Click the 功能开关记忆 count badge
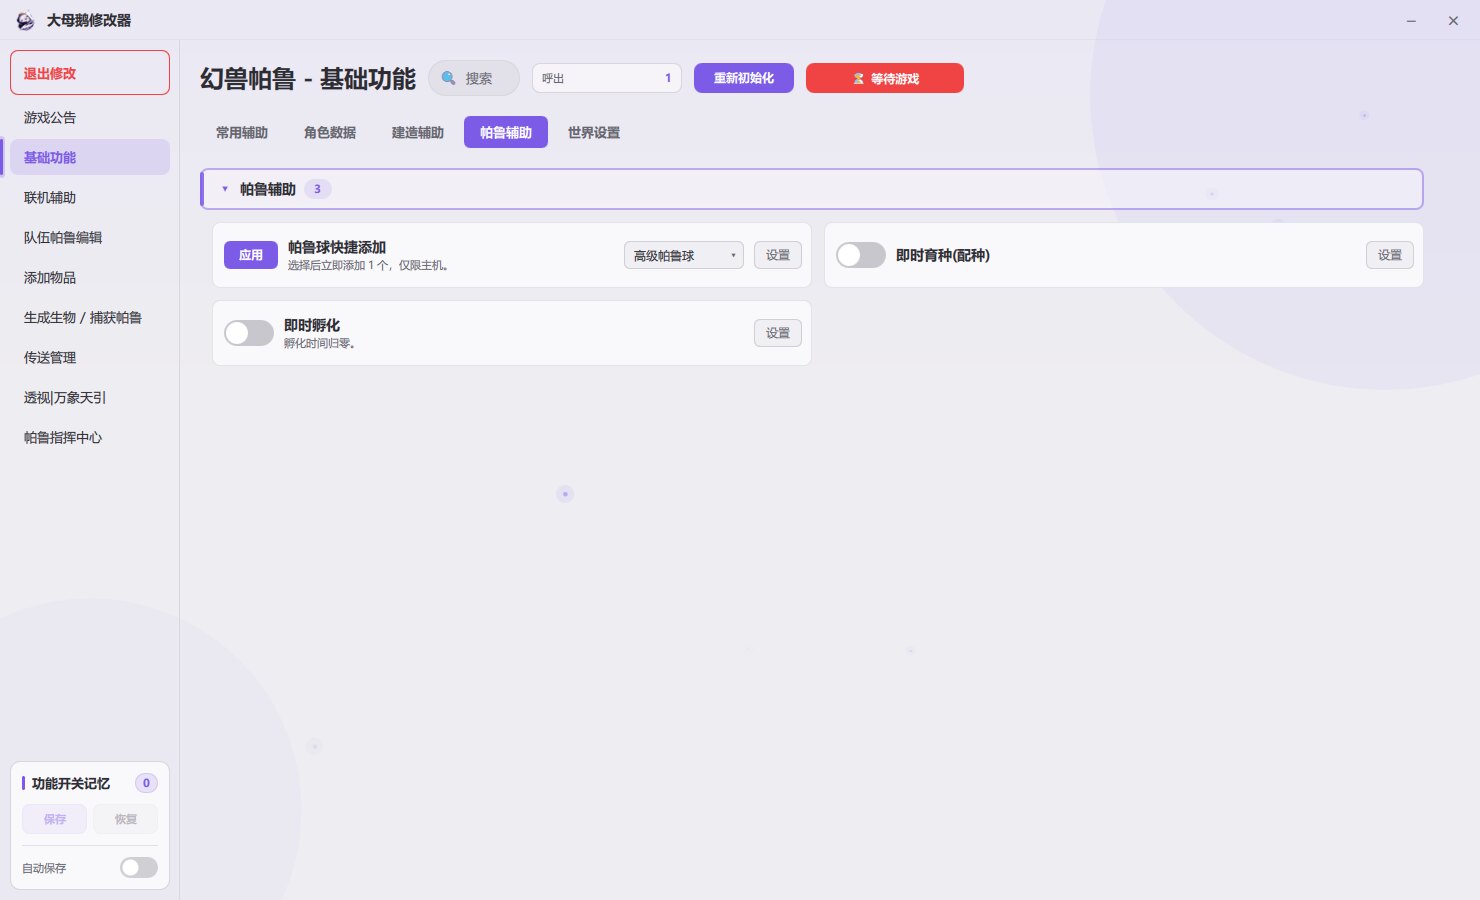Image resolution: width=1480 pixels, height=900 pixels. [146, 783]
